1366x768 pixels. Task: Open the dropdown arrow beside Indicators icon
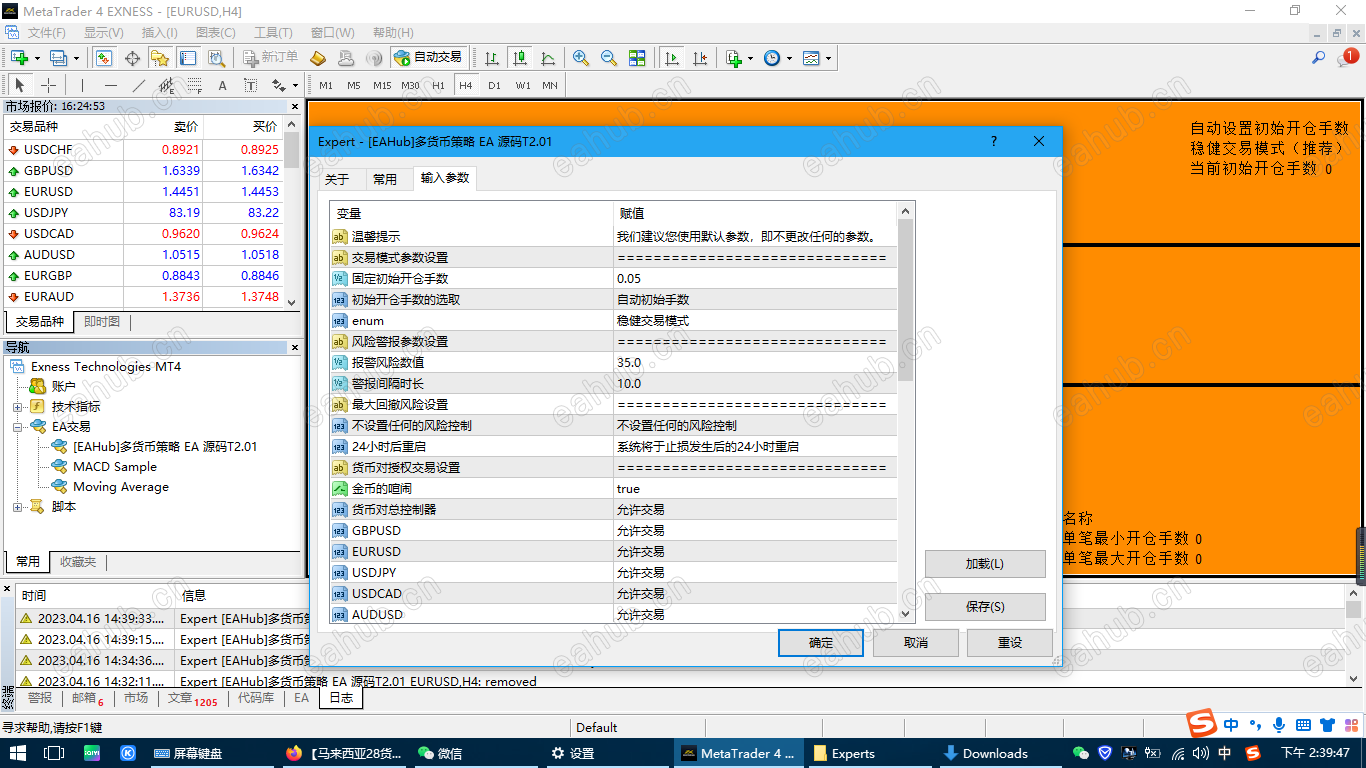tap(750, 58)
